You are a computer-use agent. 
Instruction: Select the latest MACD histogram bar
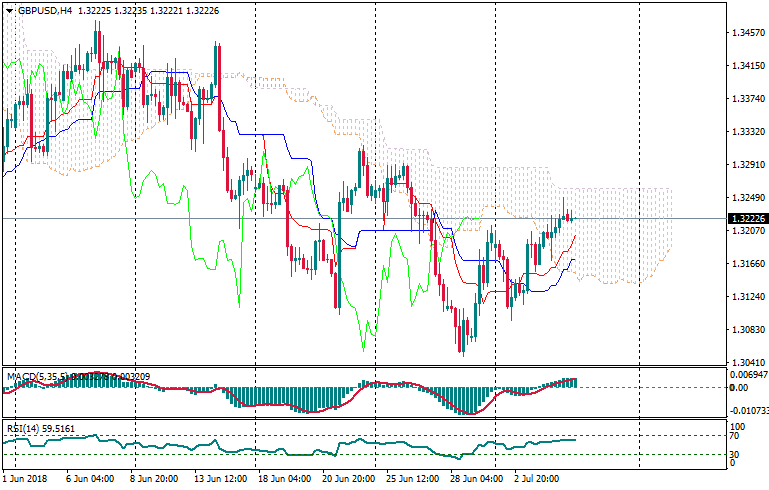pos(575,383)
